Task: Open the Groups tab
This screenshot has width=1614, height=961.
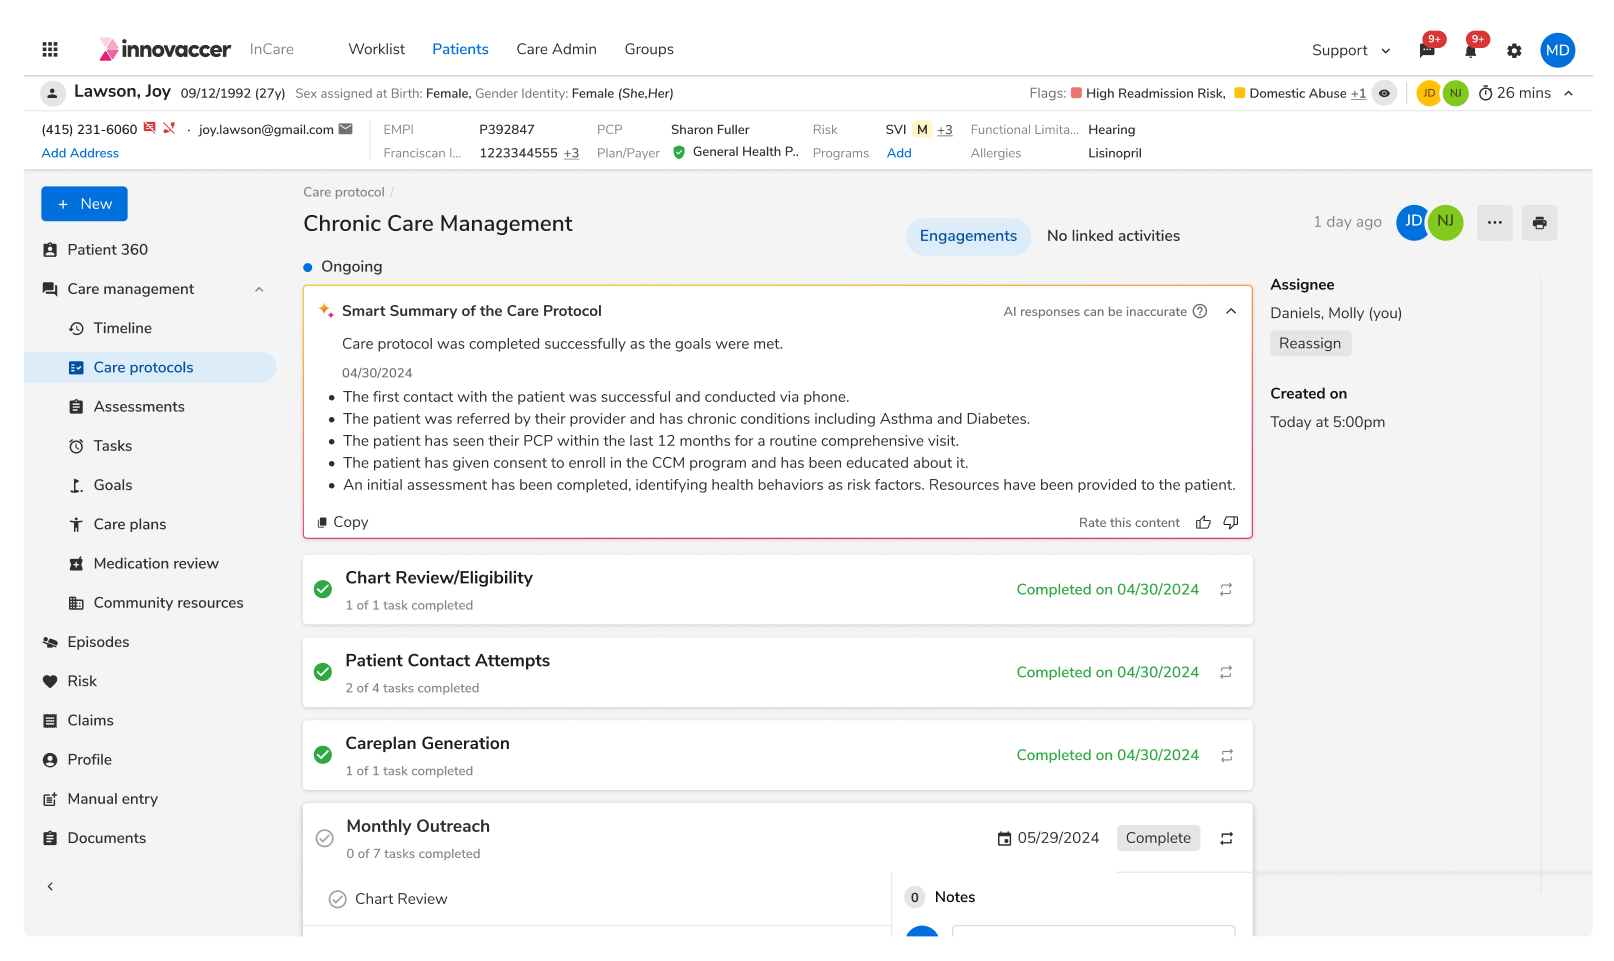Action: (649, 49)
